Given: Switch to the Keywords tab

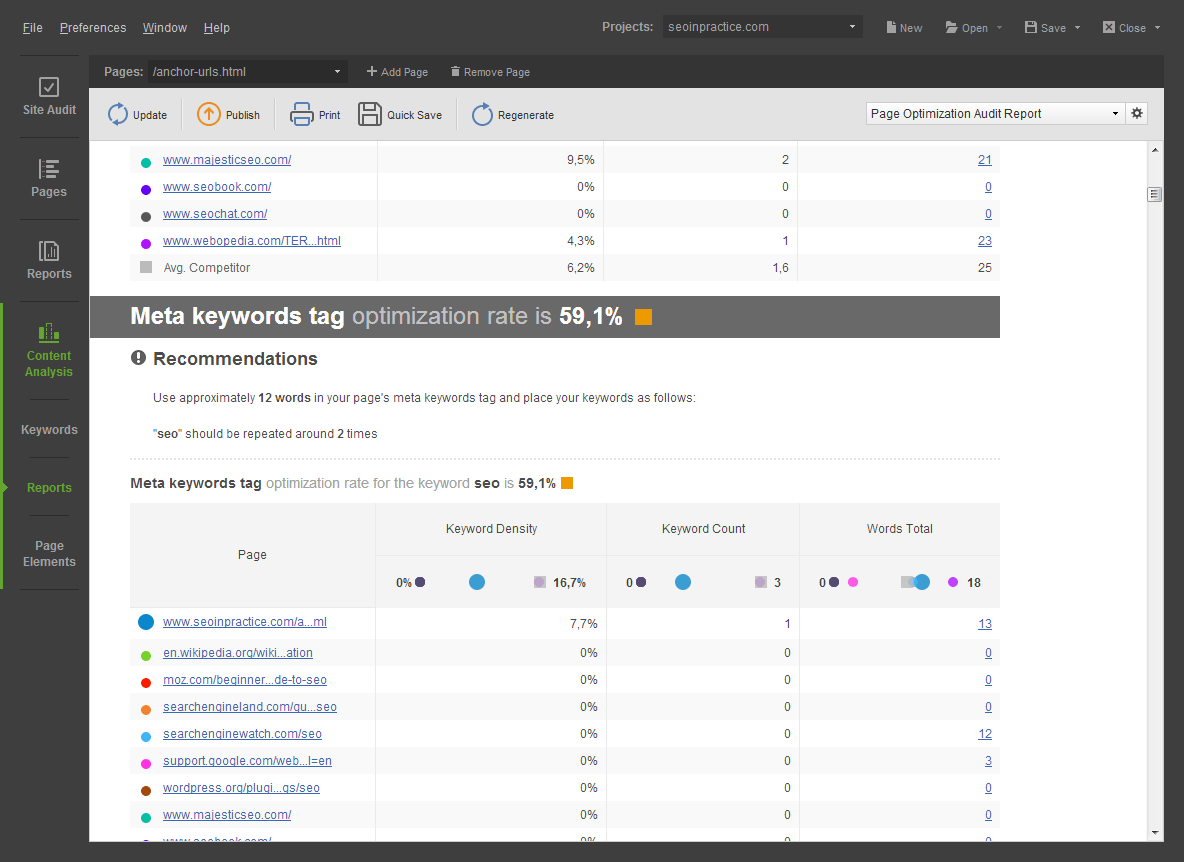Looking at the screenshot, I should [49, 430].
